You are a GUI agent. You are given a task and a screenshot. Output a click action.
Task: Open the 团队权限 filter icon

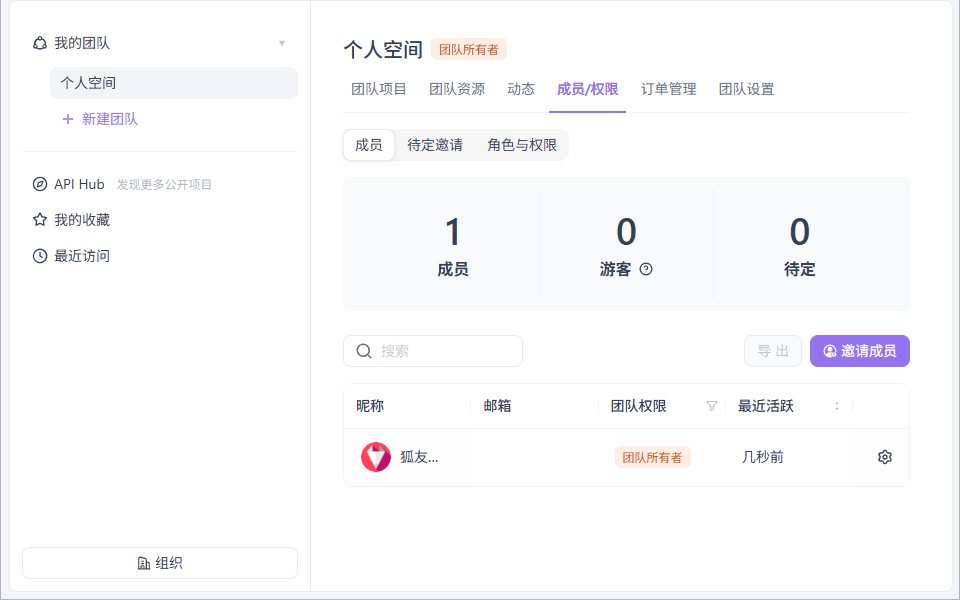(x=711, y=406)
